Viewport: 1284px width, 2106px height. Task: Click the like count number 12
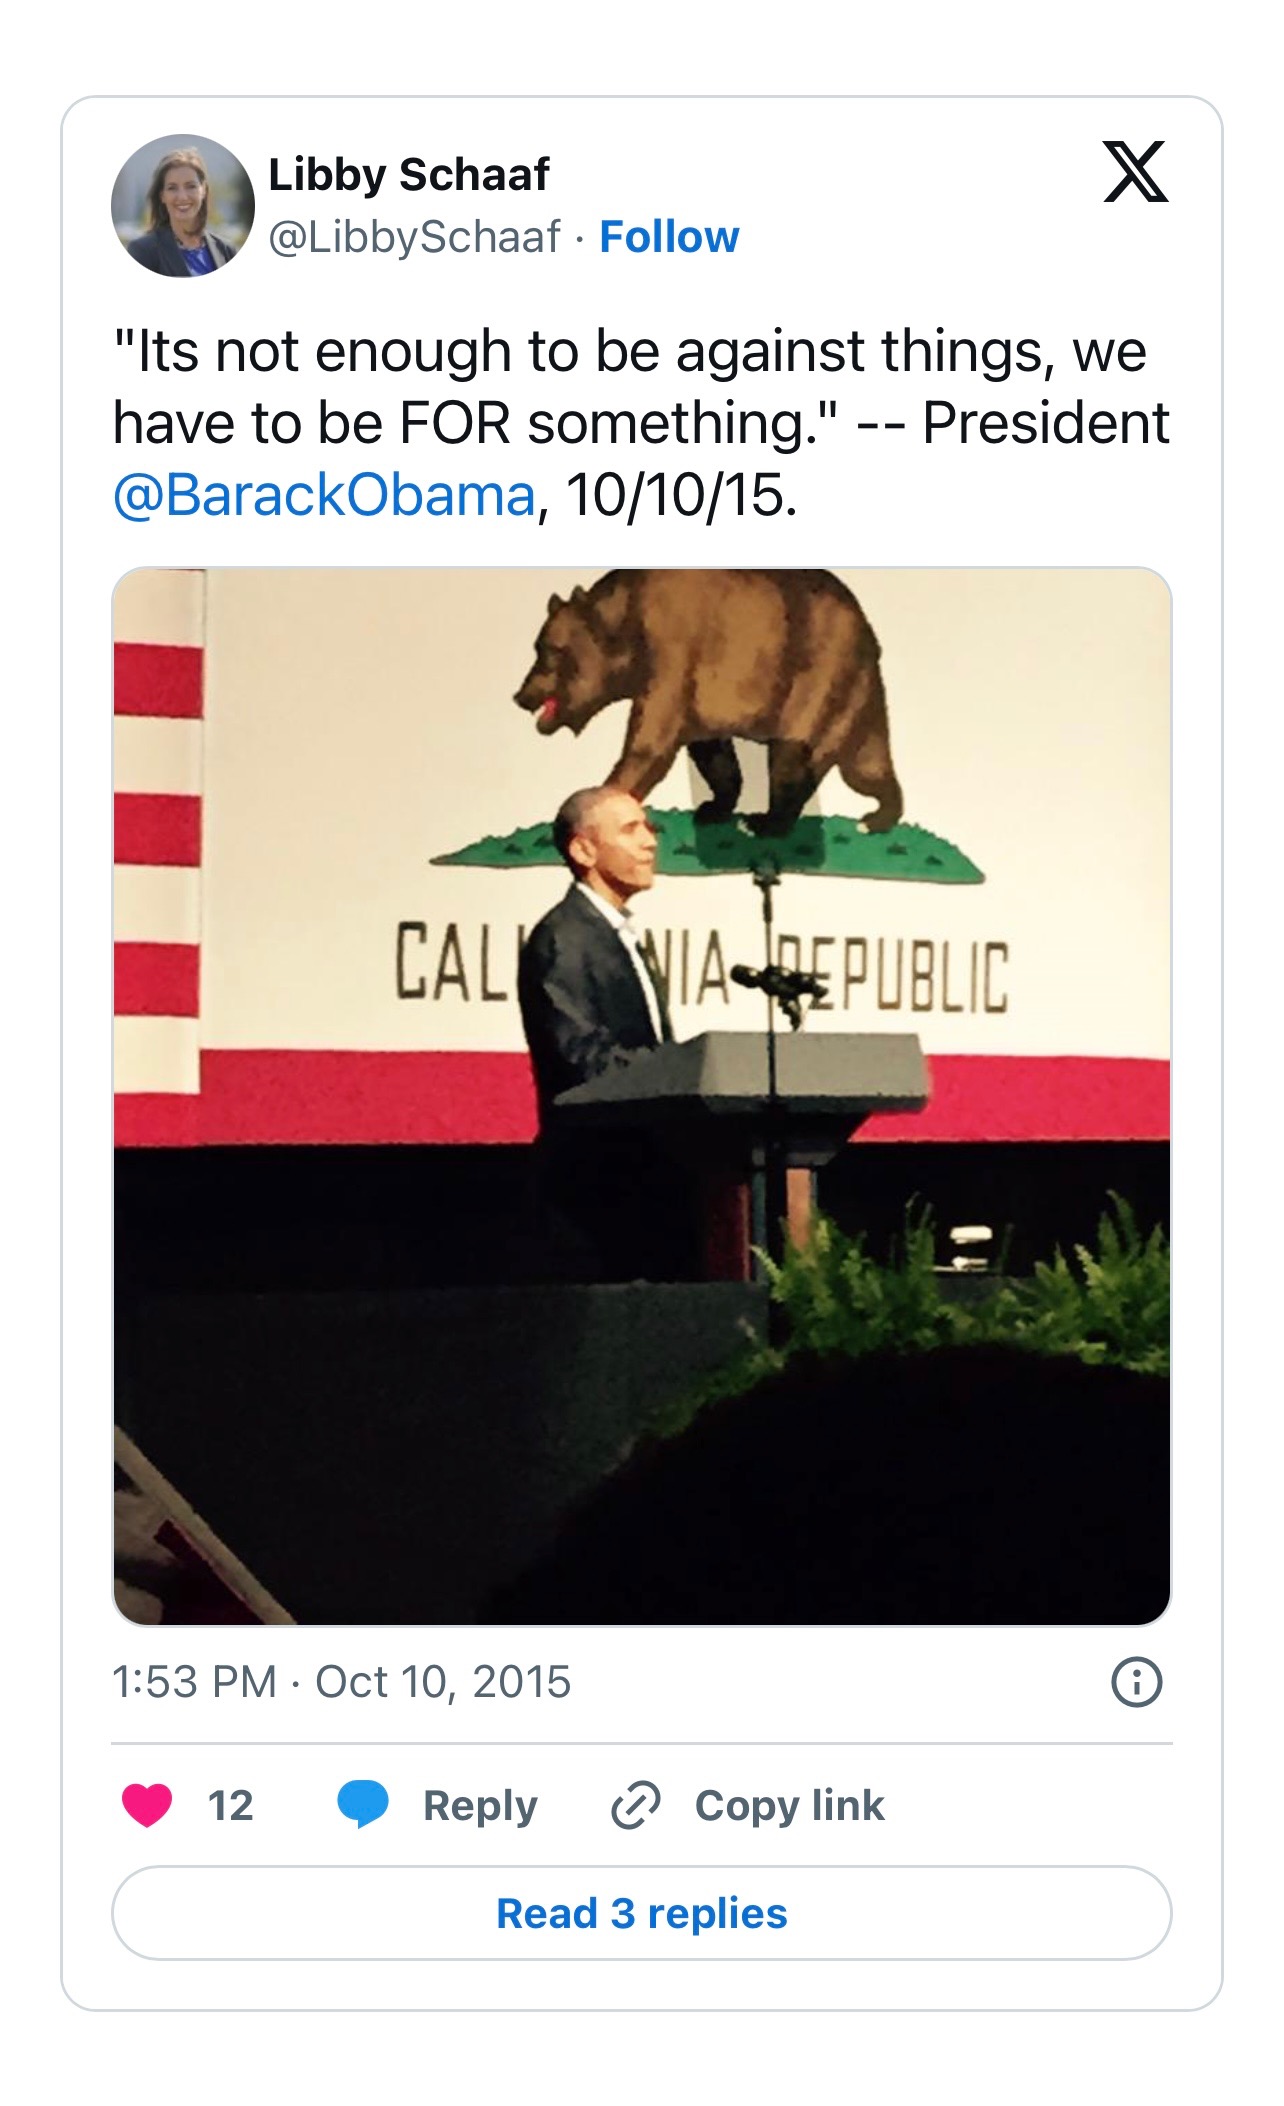[x=230, y=1804]
